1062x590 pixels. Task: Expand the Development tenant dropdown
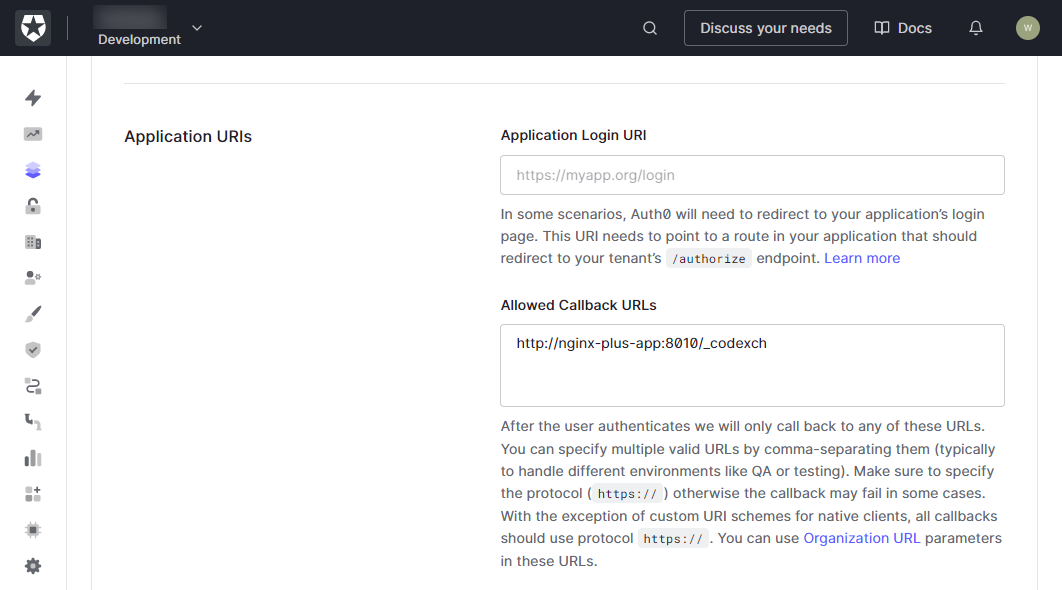(x=196, y=28)
